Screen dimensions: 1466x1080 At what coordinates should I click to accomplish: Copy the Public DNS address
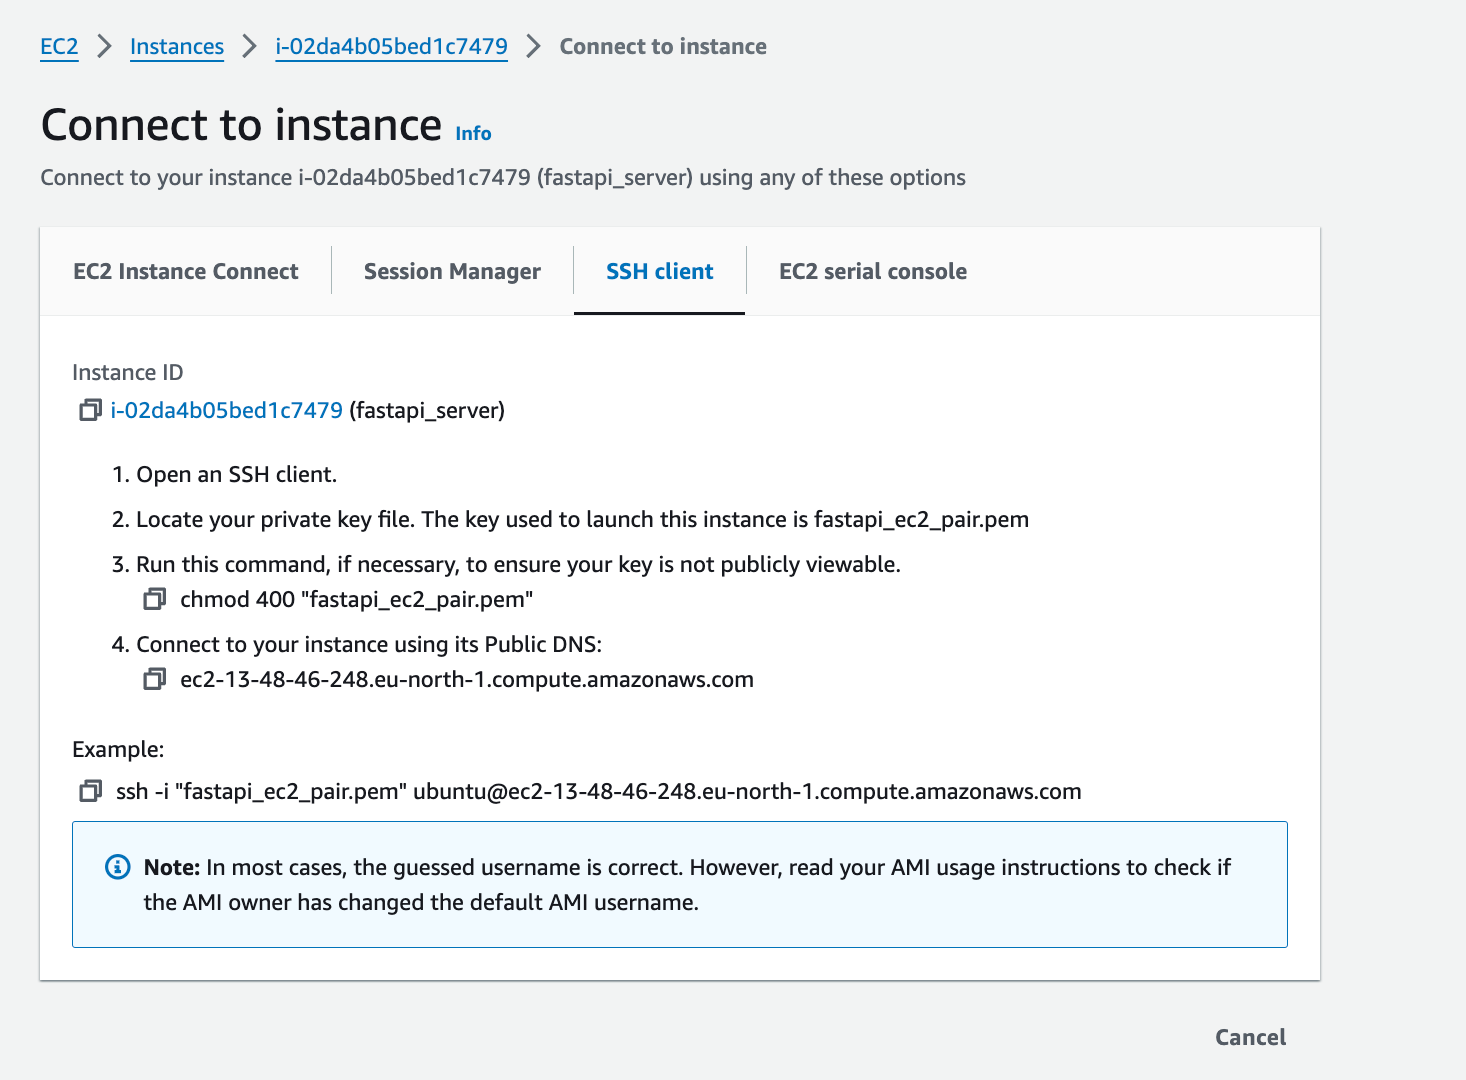pos(154,679)
